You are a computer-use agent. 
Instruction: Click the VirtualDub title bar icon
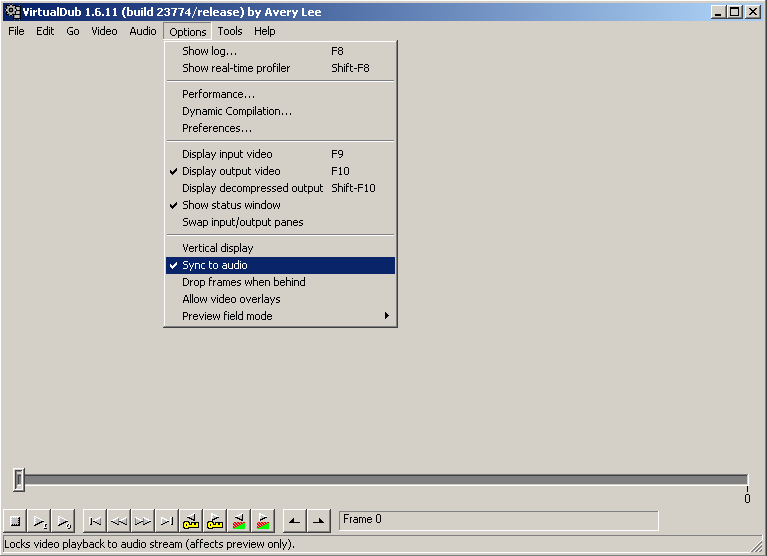tap(12, 12)
